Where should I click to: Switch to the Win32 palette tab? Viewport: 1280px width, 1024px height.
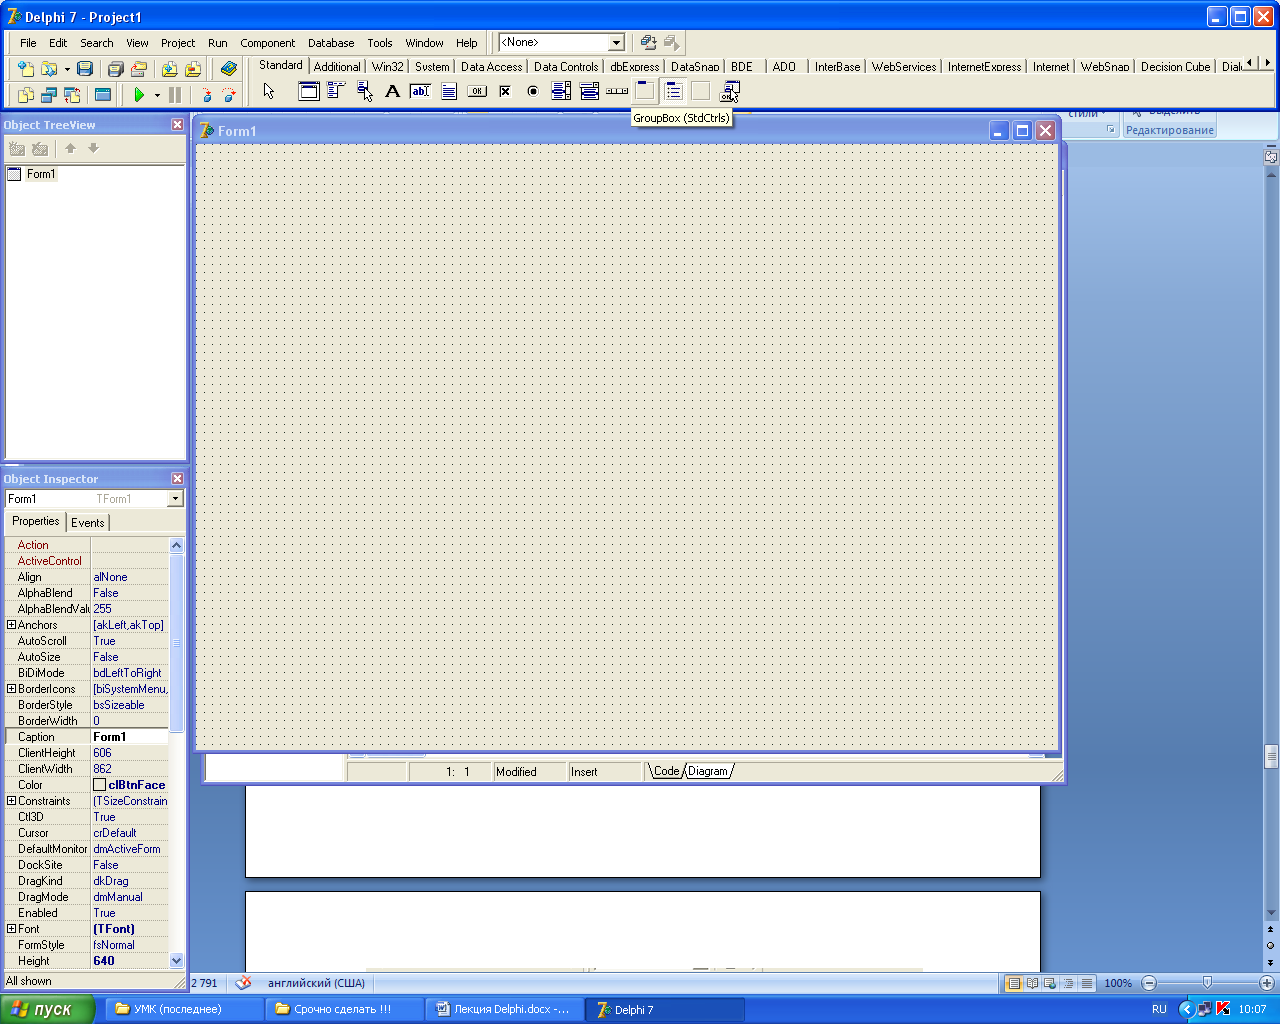click(x=388, y=67)
